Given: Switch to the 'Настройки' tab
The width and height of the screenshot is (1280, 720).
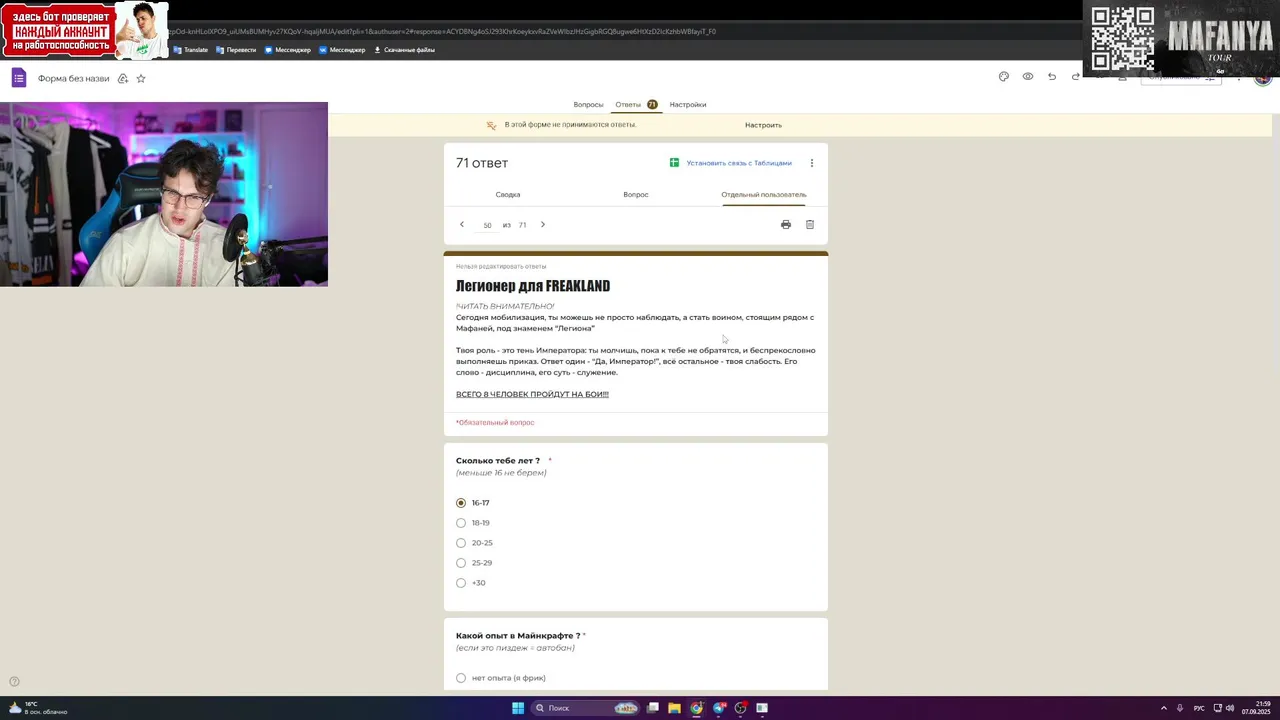Looking at the screenshot, I should click(x=688, y=105).
